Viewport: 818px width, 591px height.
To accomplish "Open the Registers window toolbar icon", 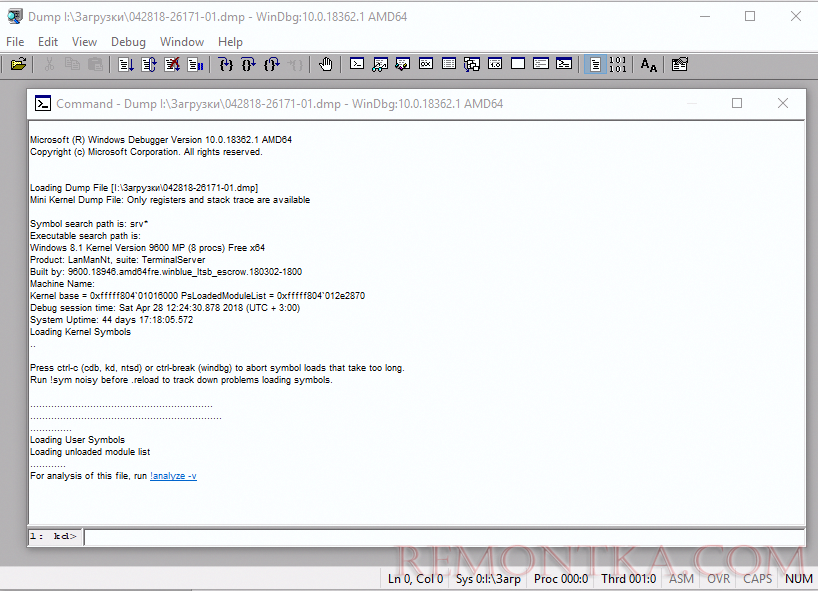I will coord(426,64).
